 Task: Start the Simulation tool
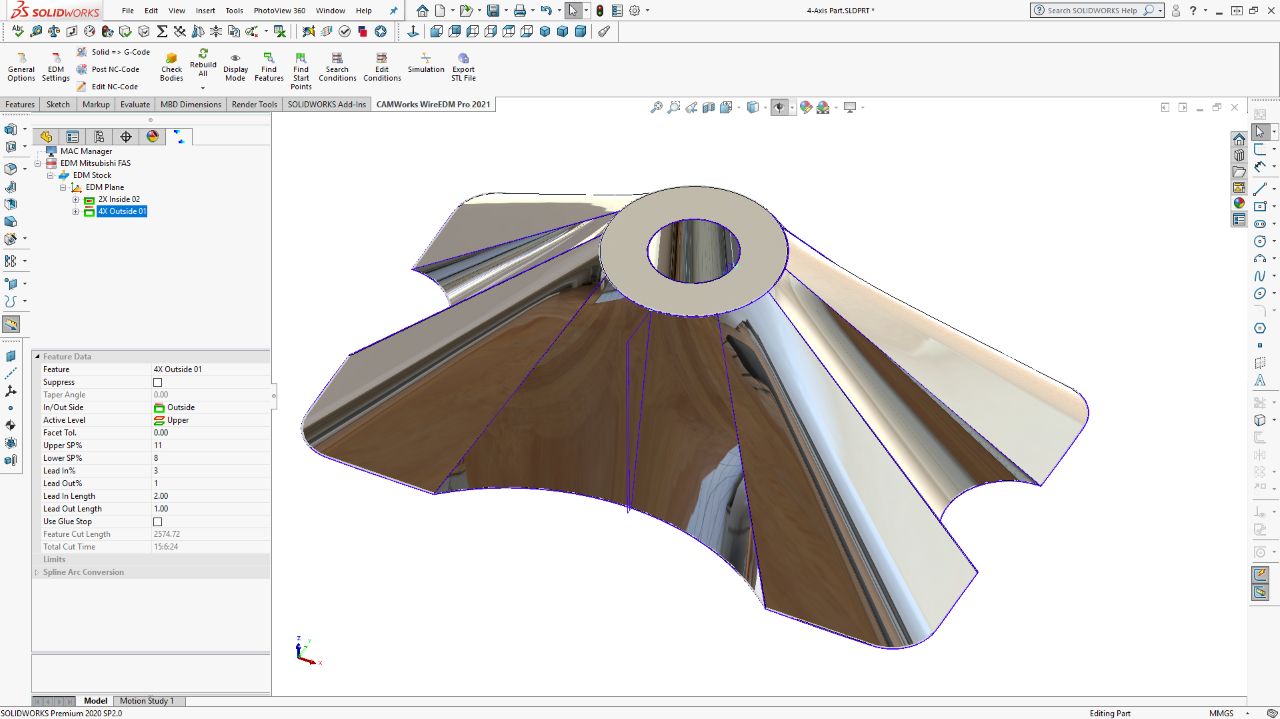tap(425, 62)
